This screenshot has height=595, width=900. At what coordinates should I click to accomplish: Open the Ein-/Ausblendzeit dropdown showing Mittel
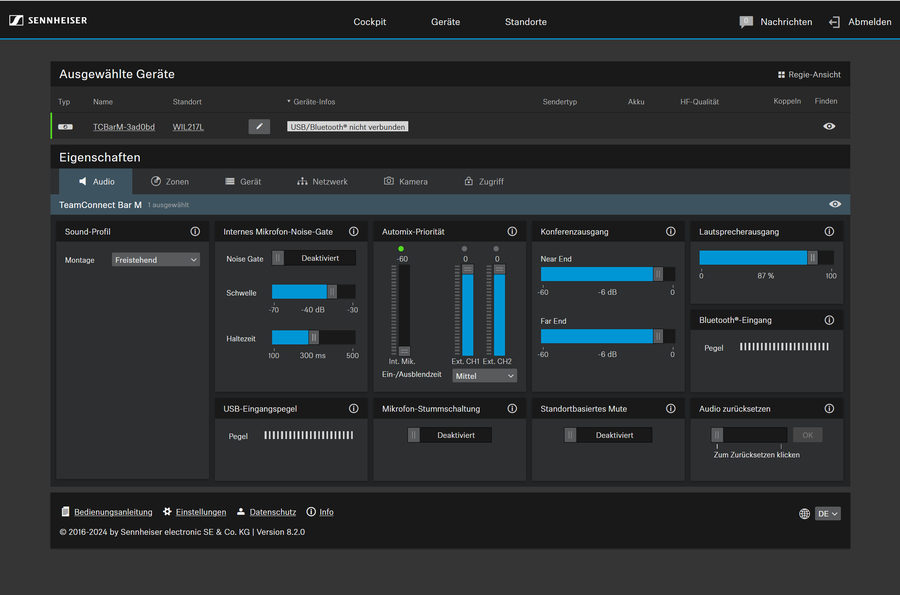click(x=484, y=376)
